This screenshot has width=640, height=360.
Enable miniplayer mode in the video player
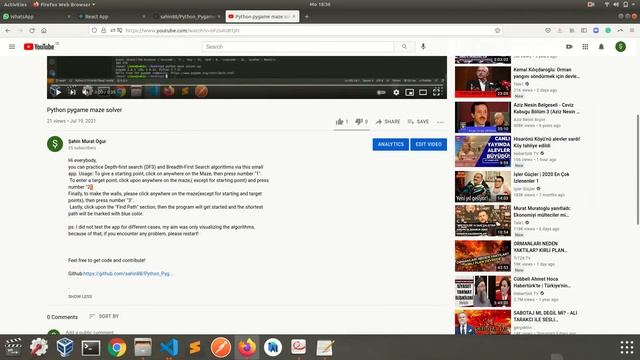point(409,92)
